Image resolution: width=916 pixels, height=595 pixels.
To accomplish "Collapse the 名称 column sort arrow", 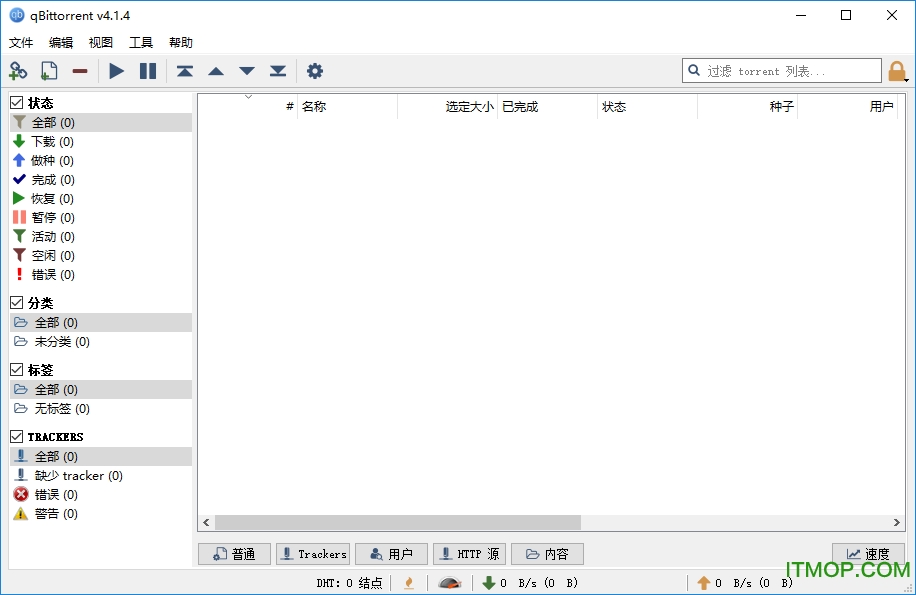I will tap(248, 97).
